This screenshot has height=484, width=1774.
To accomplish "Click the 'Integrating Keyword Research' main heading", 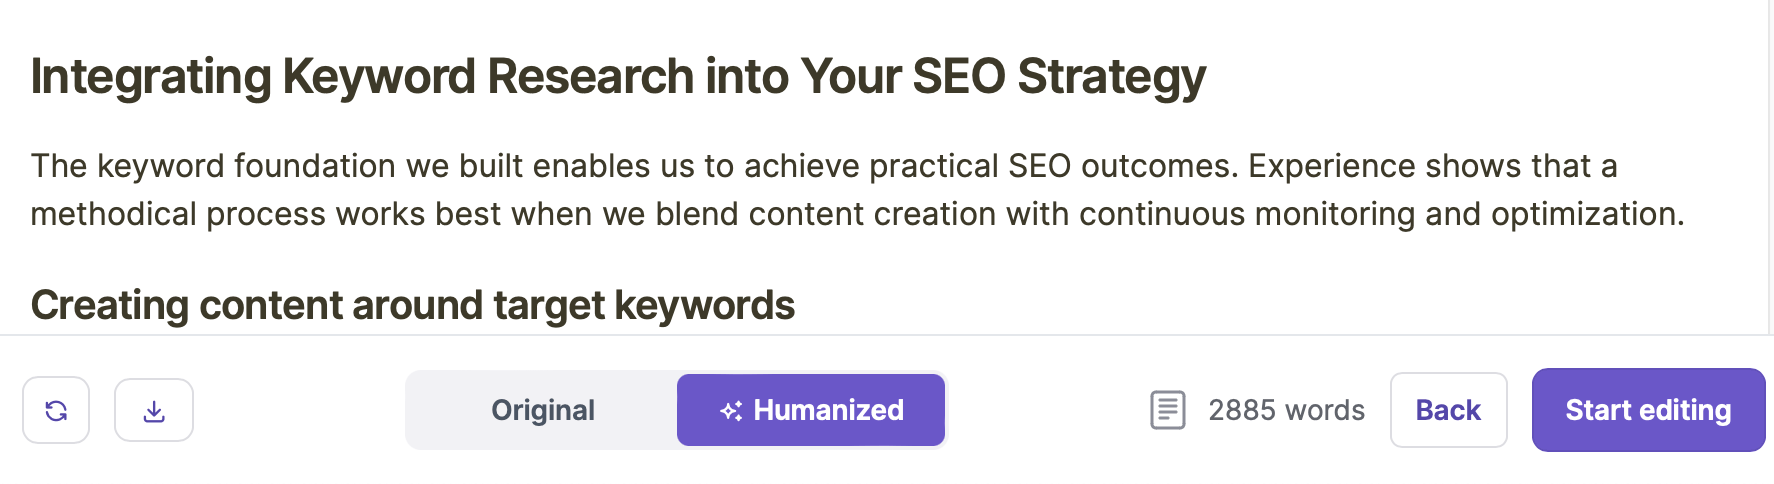I will tap(618, 77).
